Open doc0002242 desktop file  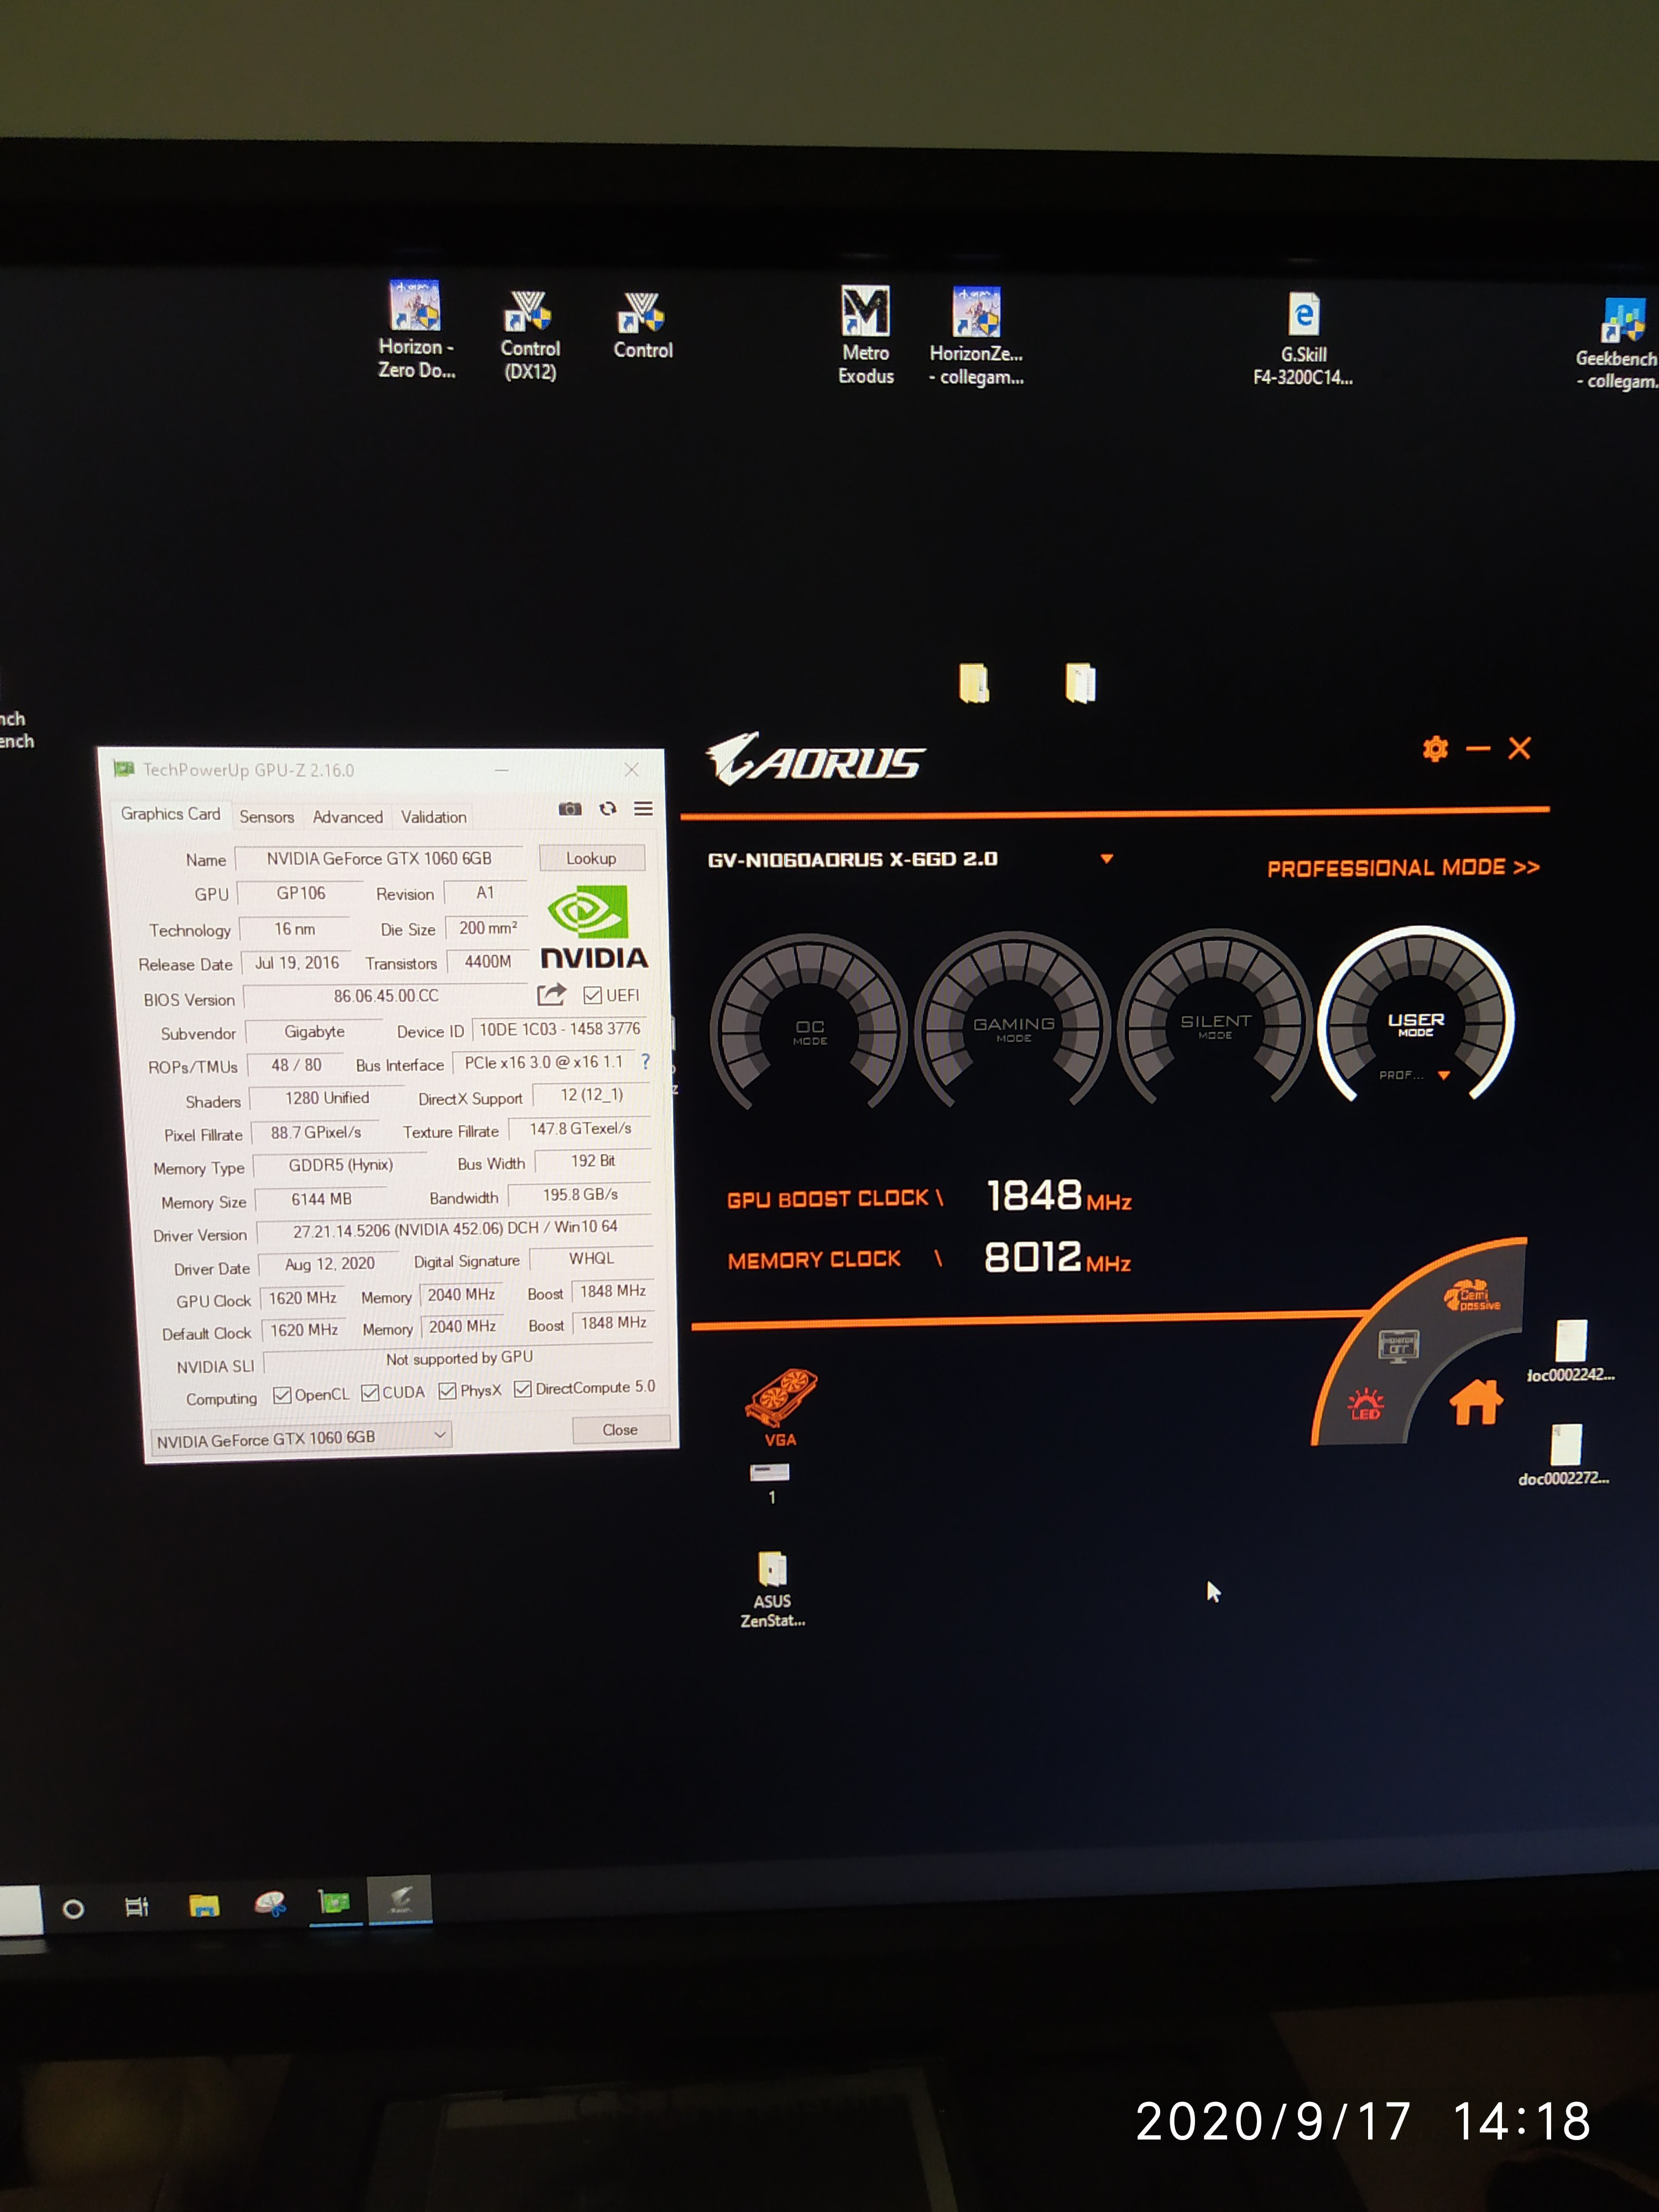(1571, 1351)
